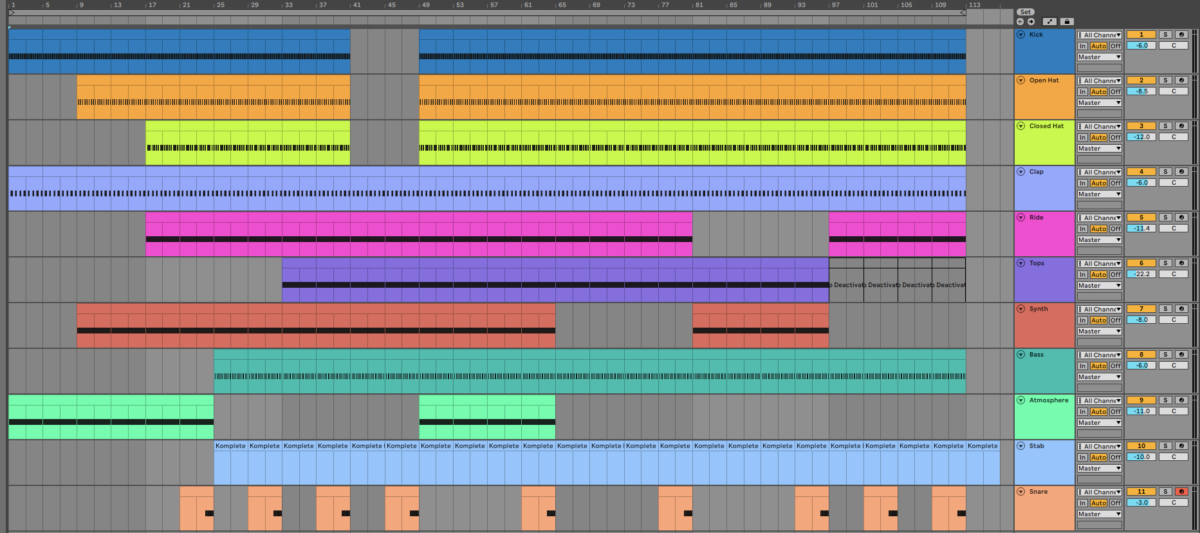The height and width of the screenshot is (533, 1200).
Task: Arm the Stab track for recording
Action: [x=1182, y=446]
